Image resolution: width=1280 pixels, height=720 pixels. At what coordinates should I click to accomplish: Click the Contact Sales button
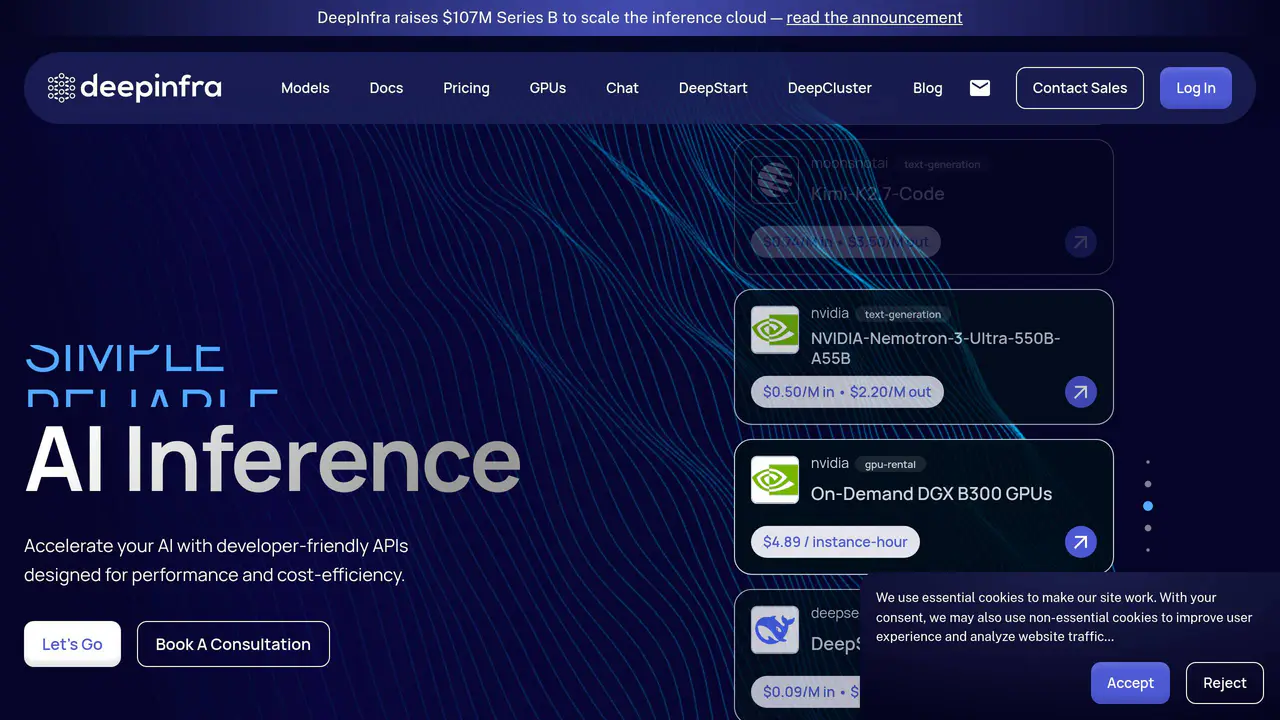pos(1080,88)
